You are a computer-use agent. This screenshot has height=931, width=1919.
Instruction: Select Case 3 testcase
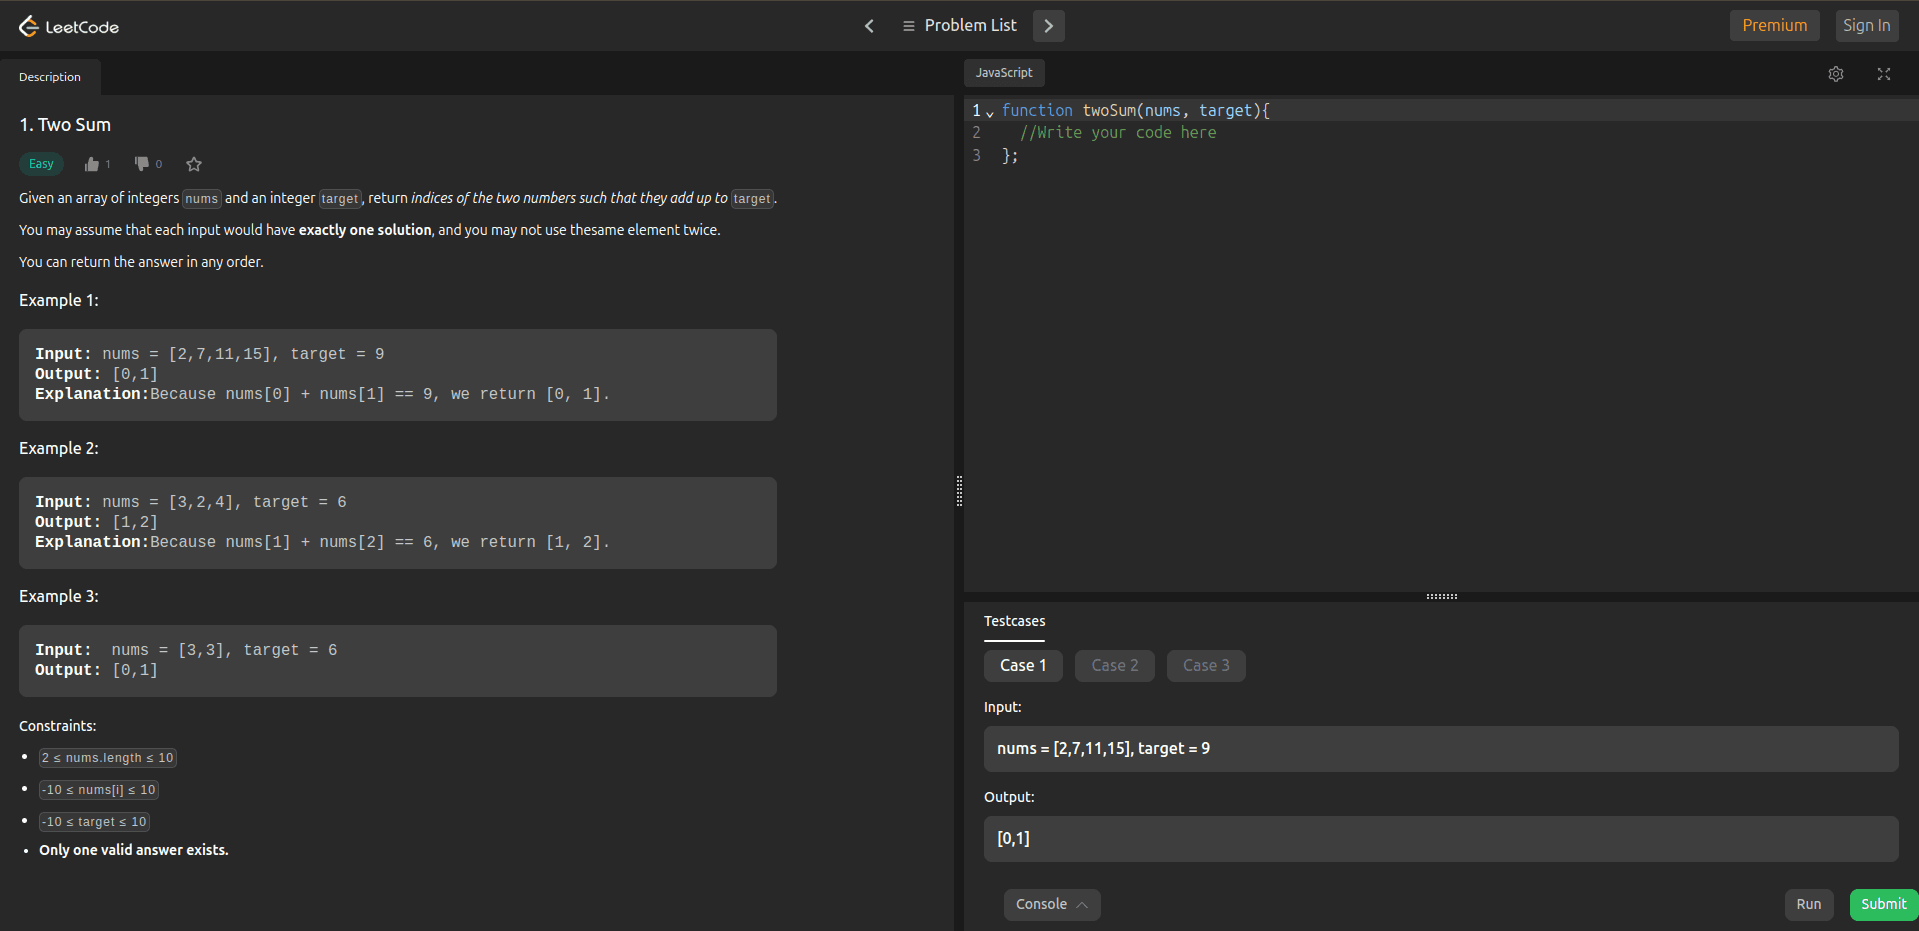pyautogui.click(x=1206, y=666)
